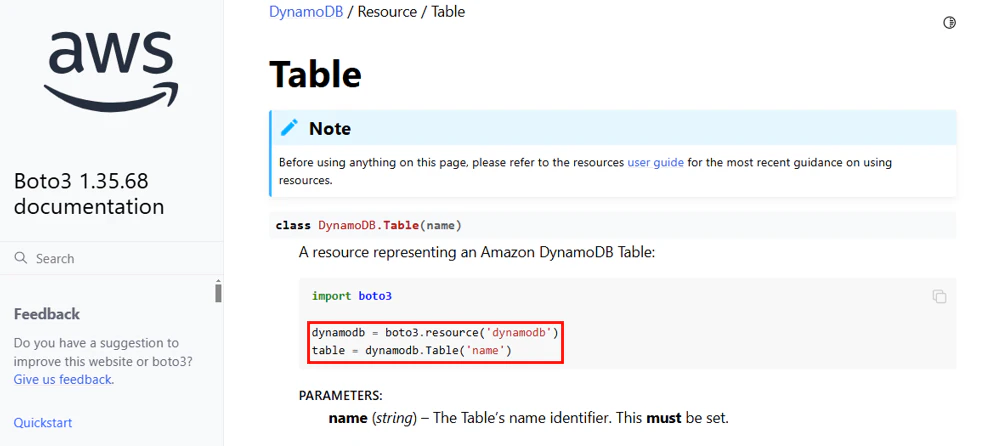The image size is (981, 446).
Task: Click the Search input field
Action: (x=111, y=258)
